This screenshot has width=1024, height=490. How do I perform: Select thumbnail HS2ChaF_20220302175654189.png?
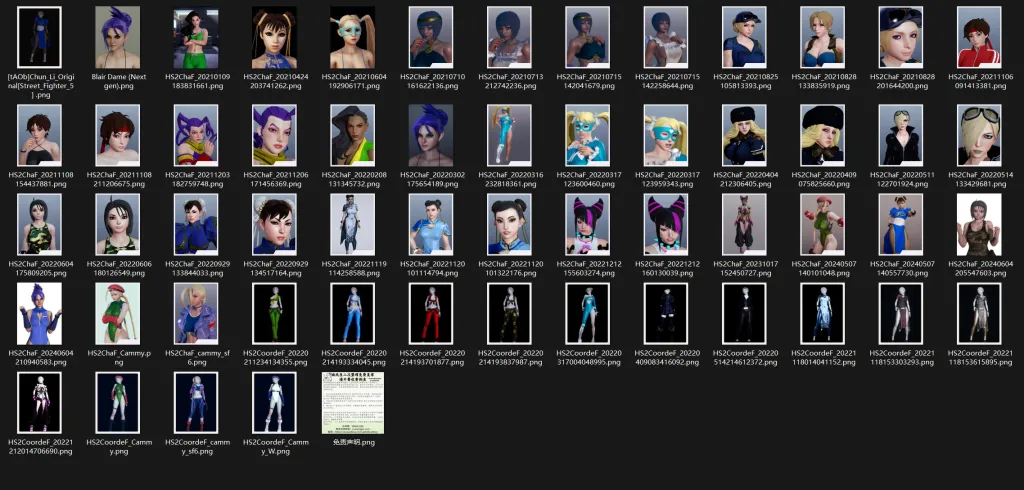pos(431,135)
